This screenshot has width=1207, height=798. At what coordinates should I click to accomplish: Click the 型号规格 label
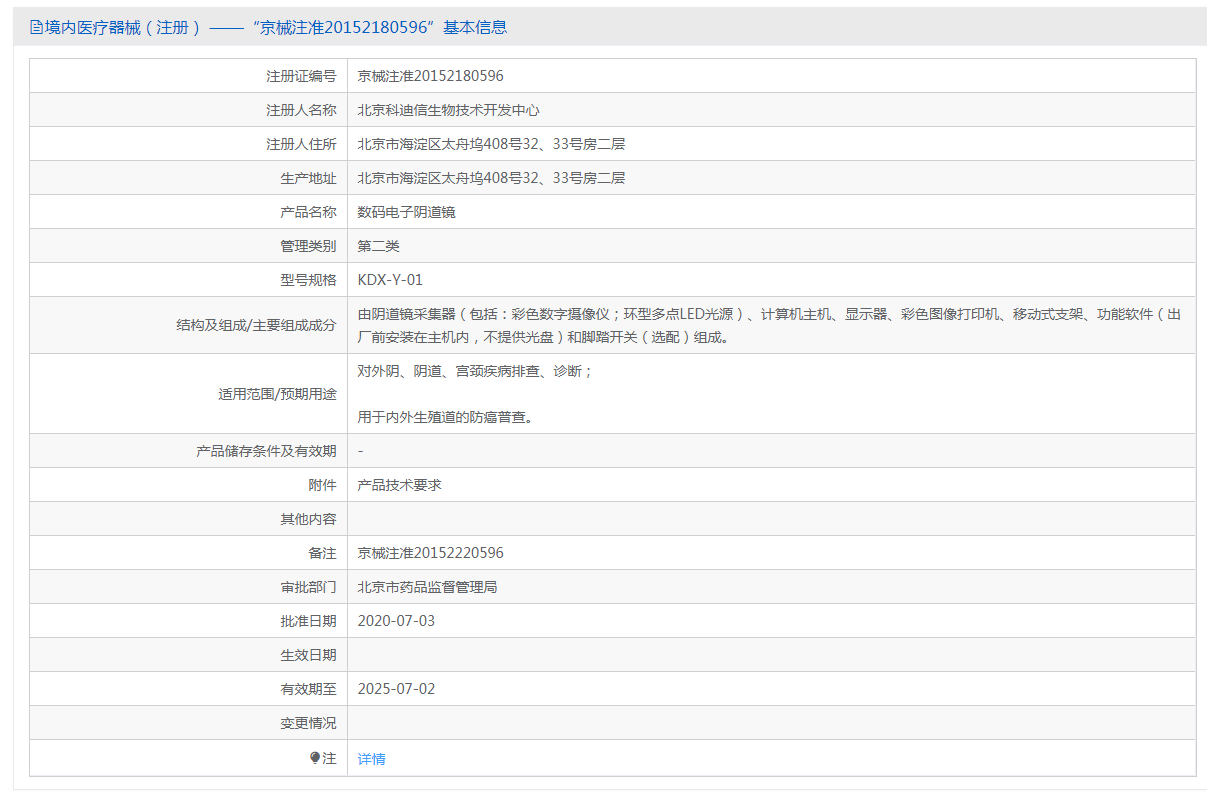coord(308,280)
